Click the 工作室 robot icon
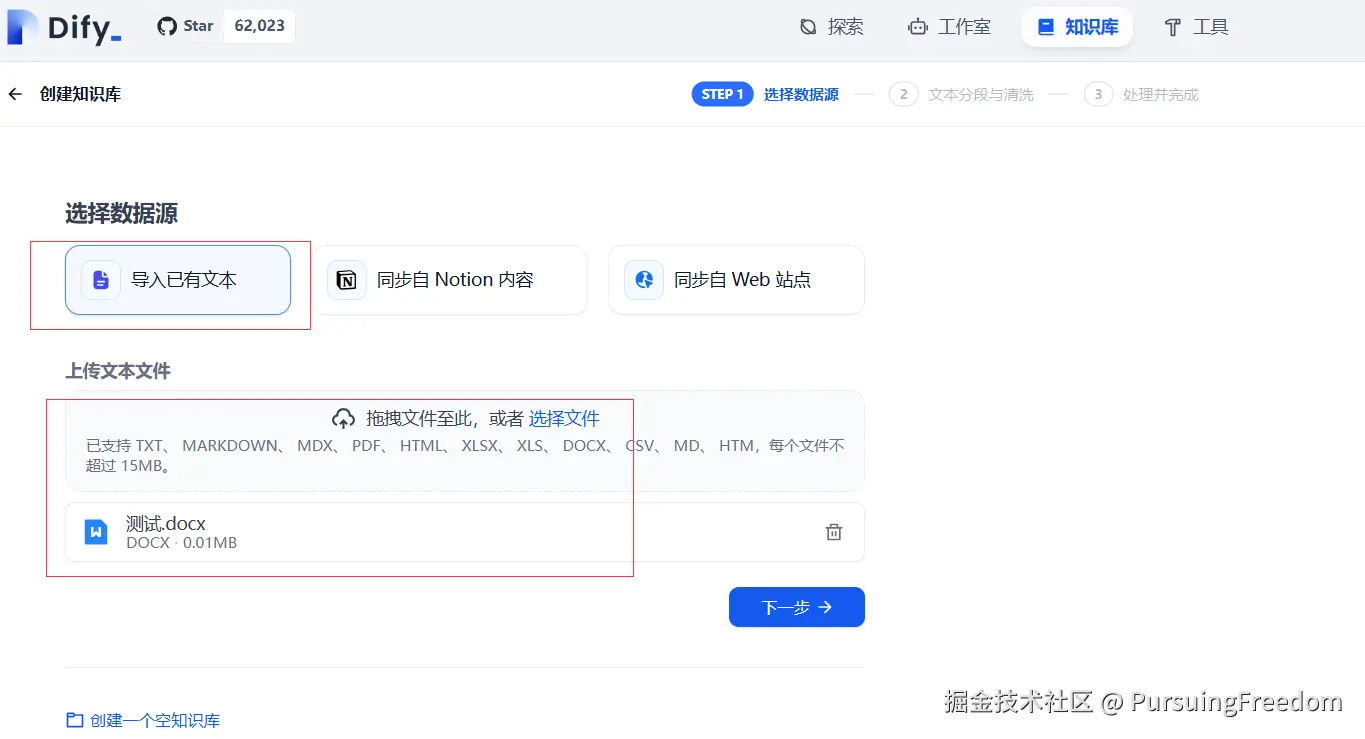 coord(918,27)
